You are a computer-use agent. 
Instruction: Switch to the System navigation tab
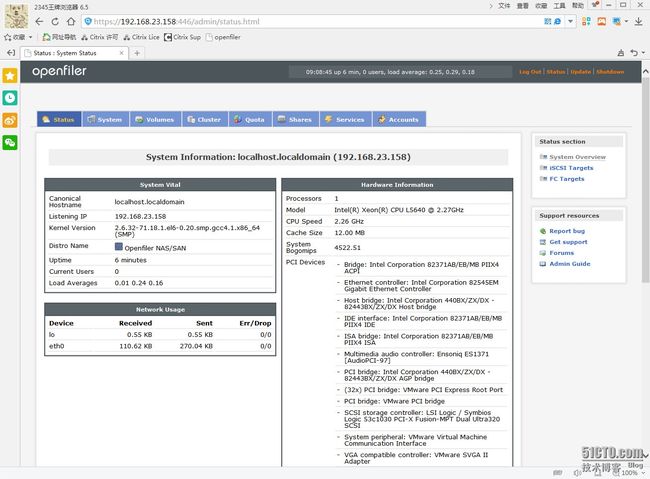point(106,119)
